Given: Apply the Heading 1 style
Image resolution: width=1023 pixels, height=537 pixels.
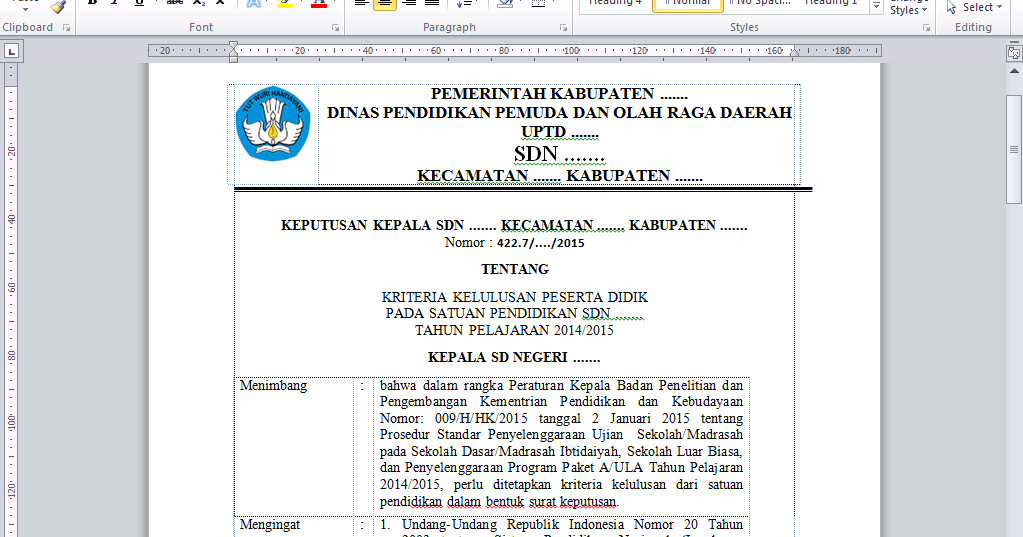Looking at the screenshot, I should [831, 3].
